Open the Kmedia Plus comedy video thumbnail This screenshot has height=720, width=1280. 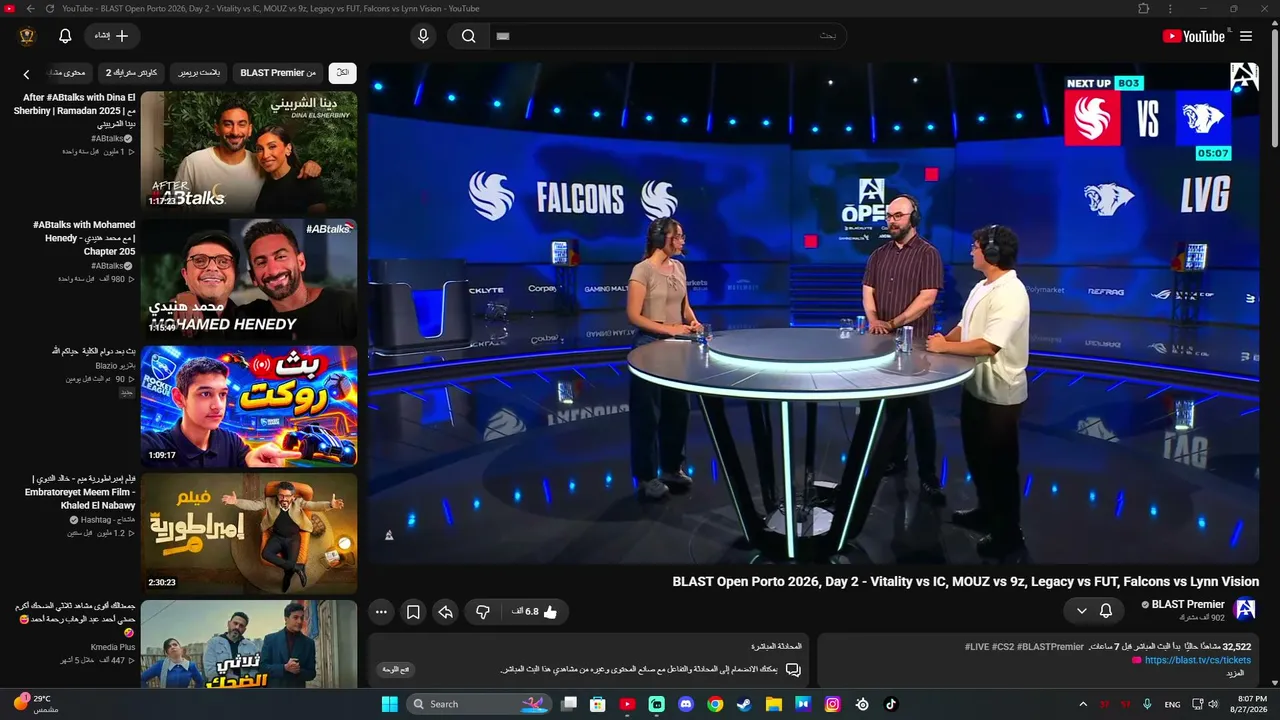pyautogui.click(x=249, y=644)
